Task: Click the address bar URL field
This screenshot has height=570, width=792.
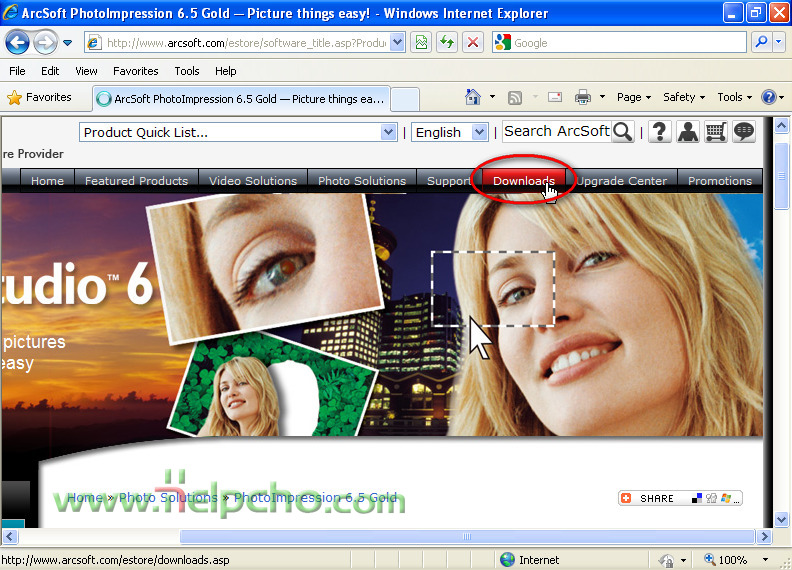Action: click(245, 43)
